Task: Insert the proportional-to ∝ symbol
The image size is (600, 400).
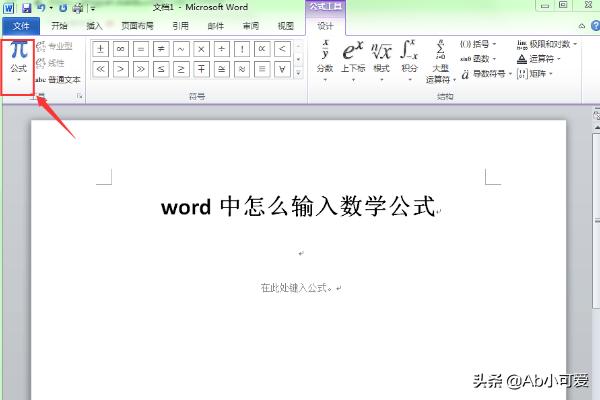Action: pyautogui.click(x=262, y=49)
